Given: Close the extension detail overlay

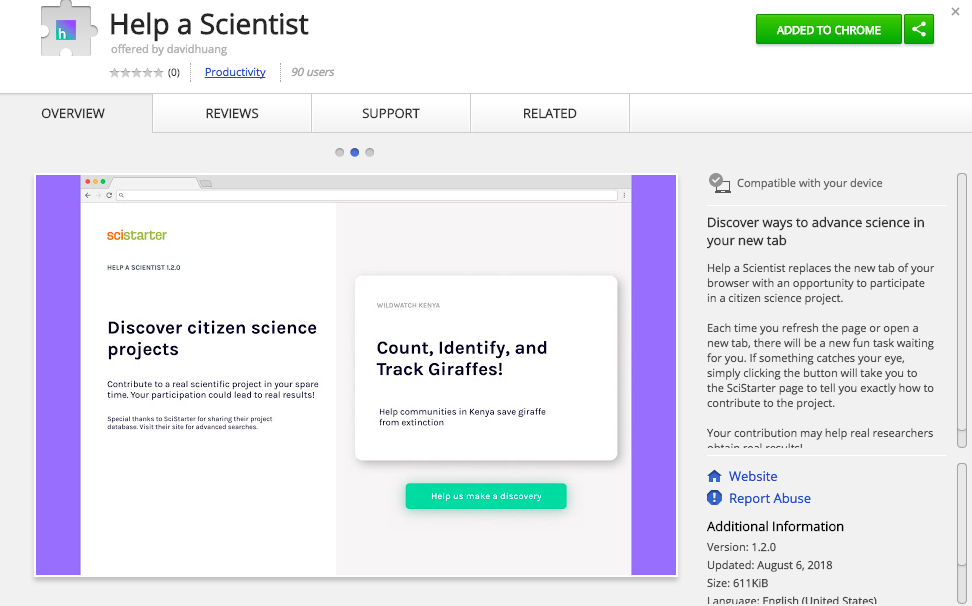Looking at the screenshot, I should click(x=955, y=12).
